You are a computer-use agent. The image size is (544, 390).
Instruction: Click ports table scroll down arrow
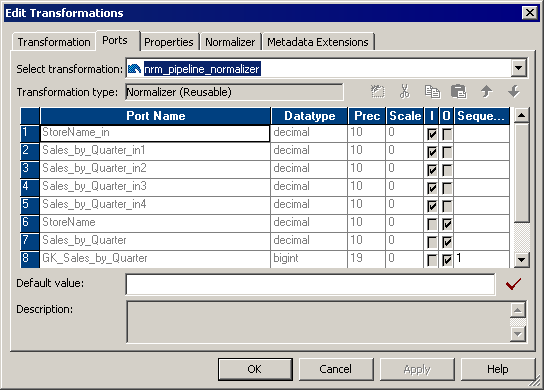[x=522, y=260]
